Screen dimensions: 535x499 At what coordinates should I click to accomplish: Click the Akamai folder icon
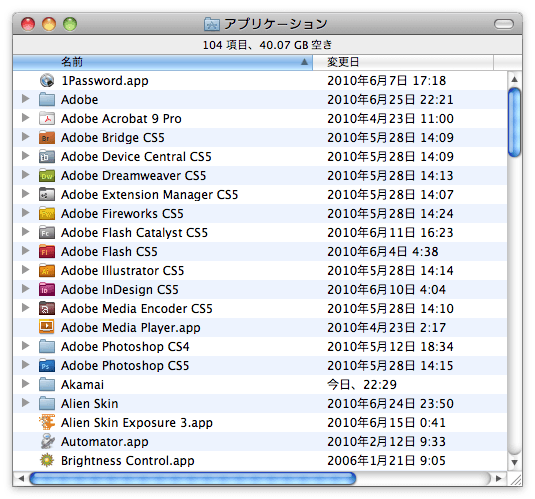pos(47,385)
